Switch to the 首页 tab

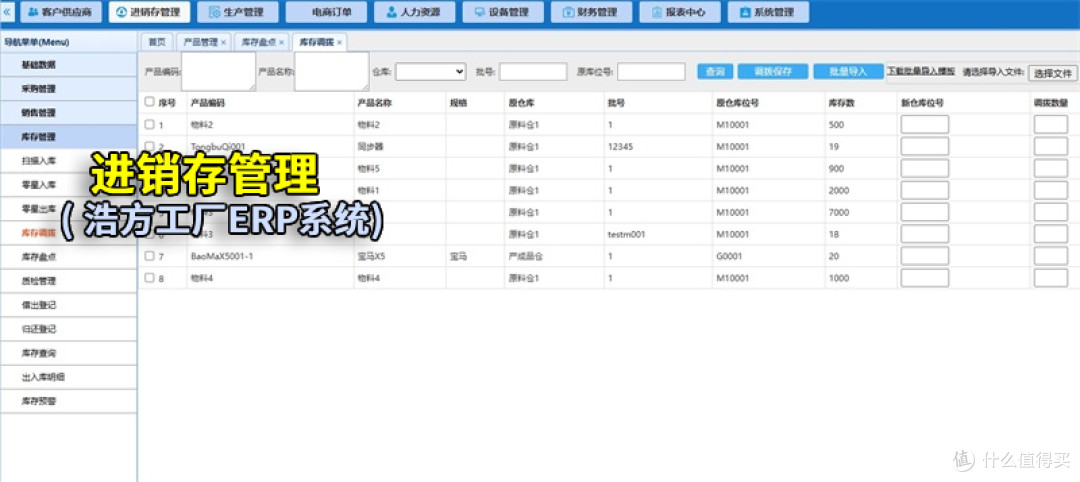157,42
